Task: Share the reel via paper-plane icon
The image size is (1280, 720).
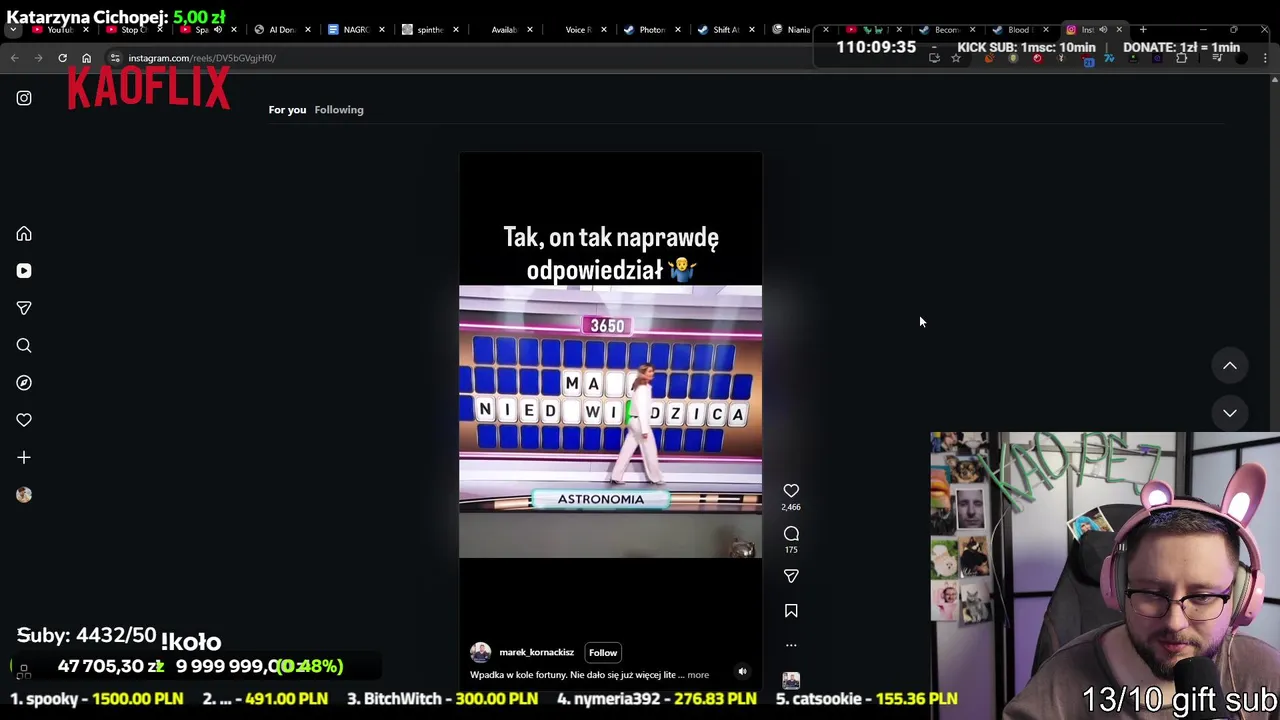Action: 791,576
